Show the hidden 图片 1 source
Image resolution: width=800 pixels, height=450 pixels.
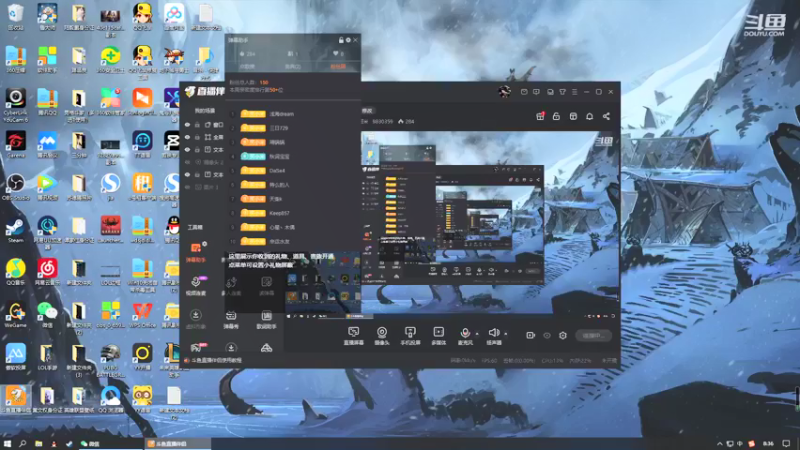pos(187,187)
